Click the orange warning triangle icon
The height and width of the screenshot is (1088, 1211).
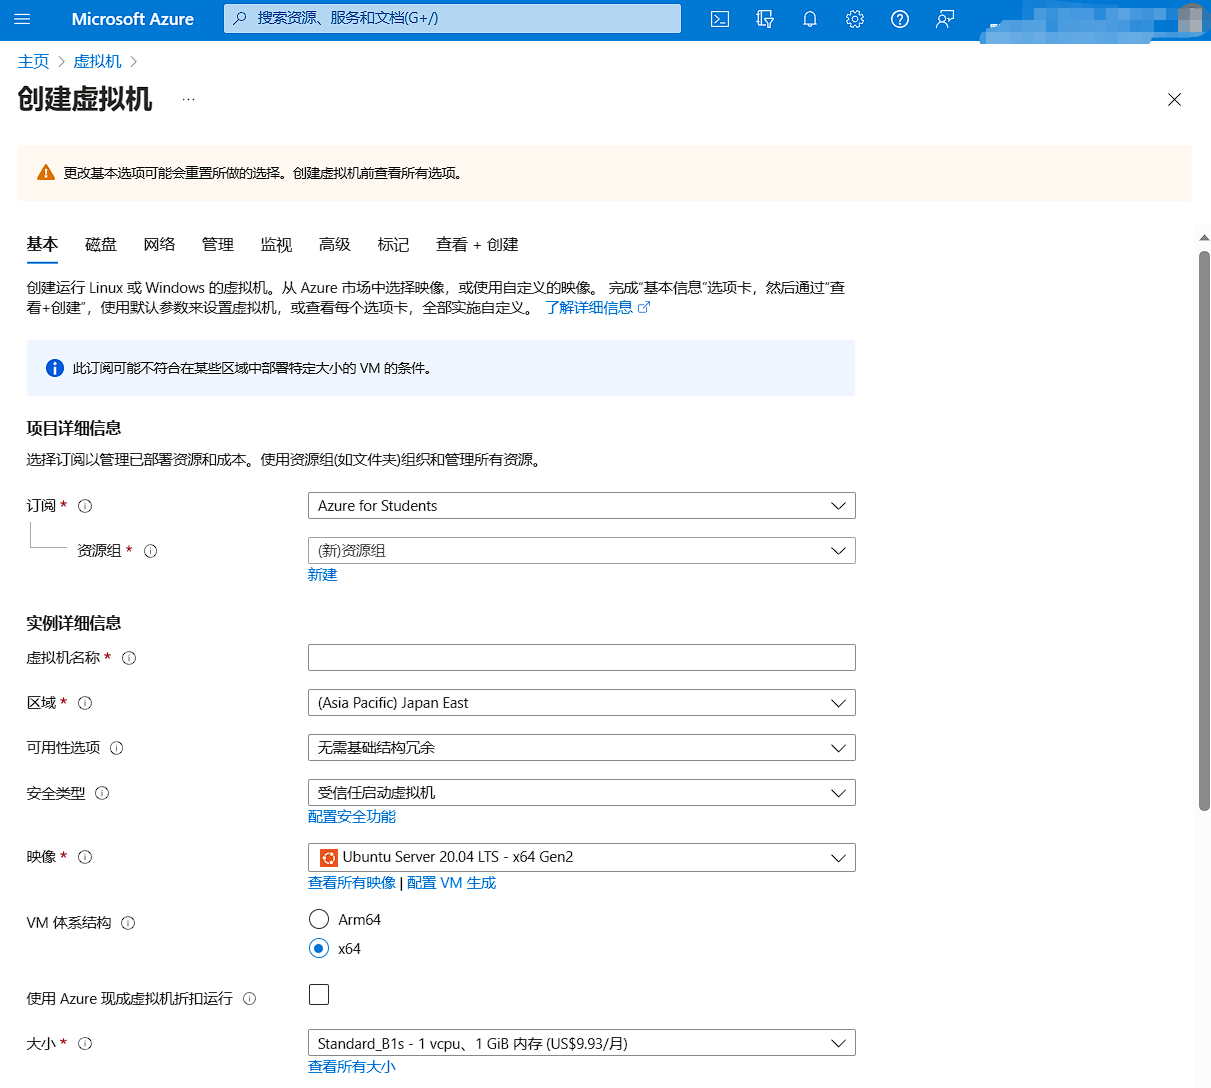pos(46,173)
